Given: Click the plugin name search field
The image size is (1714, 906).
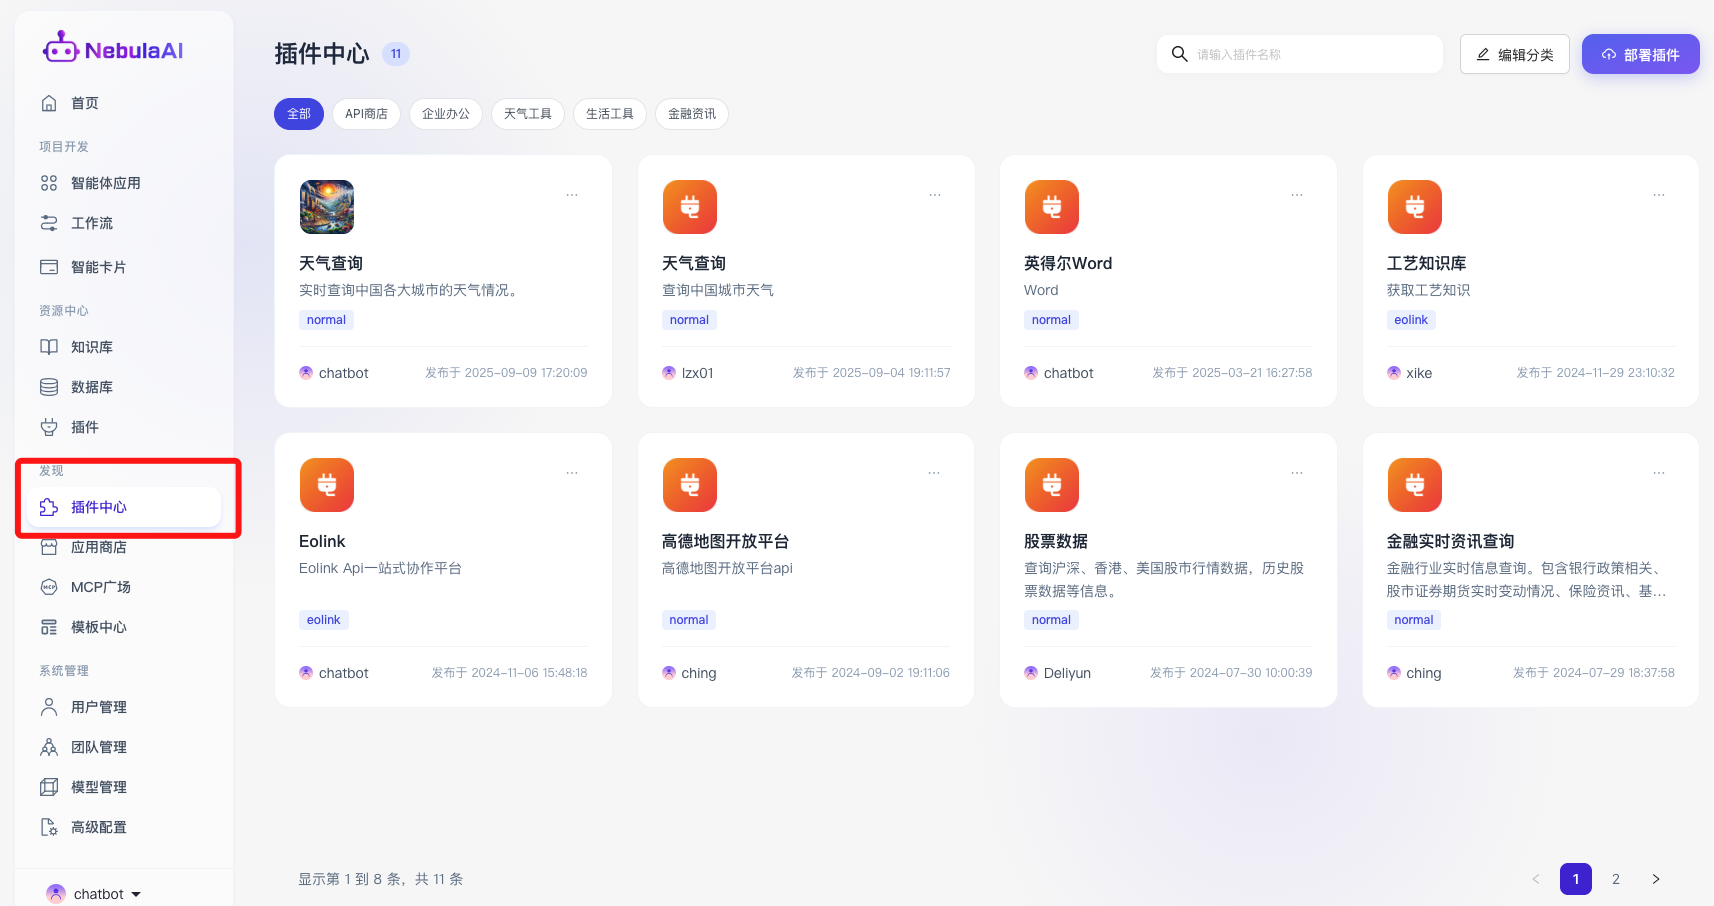Looking at the screenshot, I should click(x=1310, y=54).
